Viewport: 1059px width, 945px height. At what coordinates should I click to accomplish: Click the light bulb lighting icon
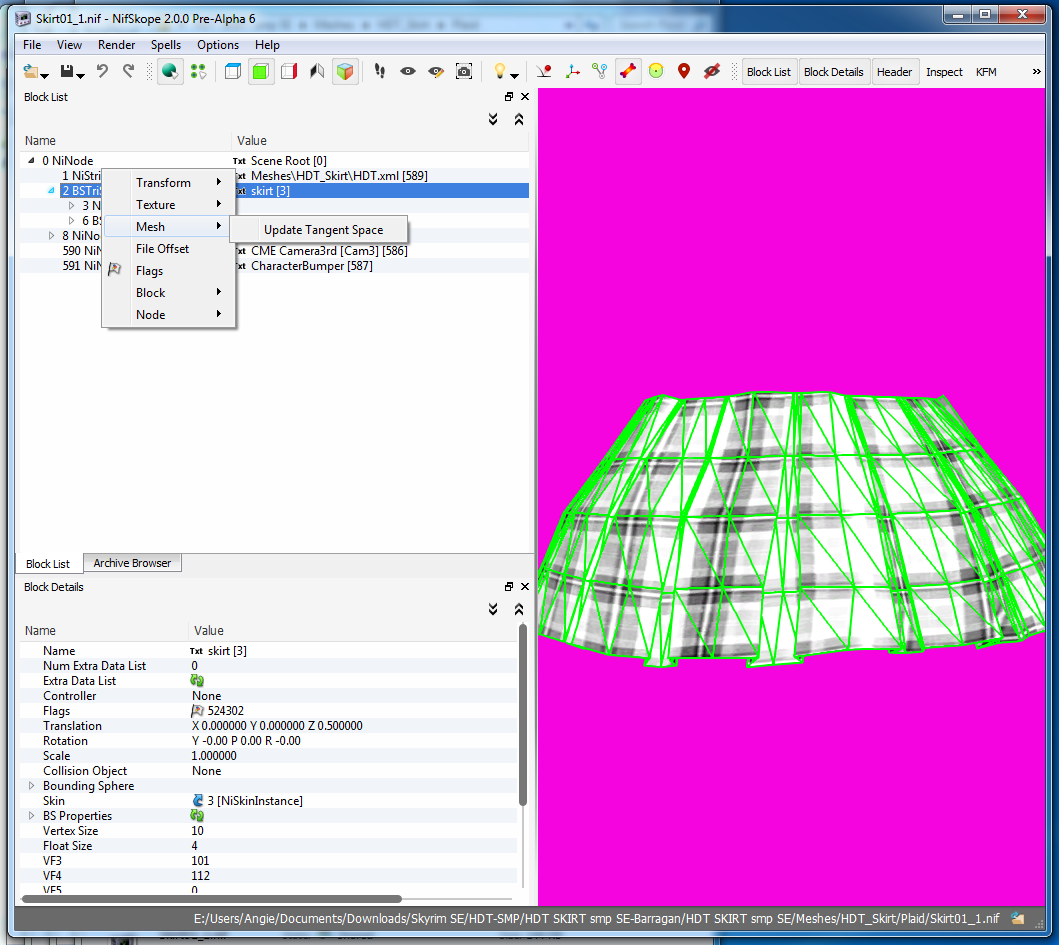point(500,71)
